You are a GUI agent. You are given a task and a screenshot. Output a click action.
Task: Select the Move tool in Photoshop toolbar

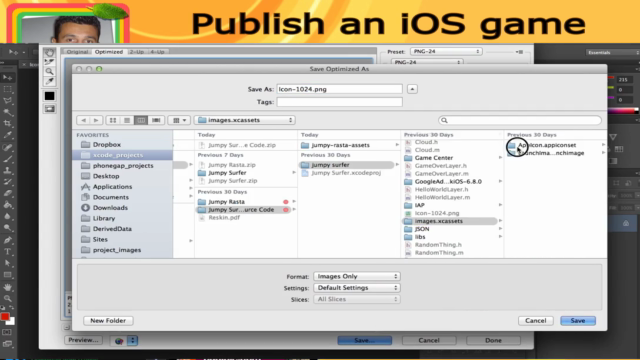[x=7, y=78]
